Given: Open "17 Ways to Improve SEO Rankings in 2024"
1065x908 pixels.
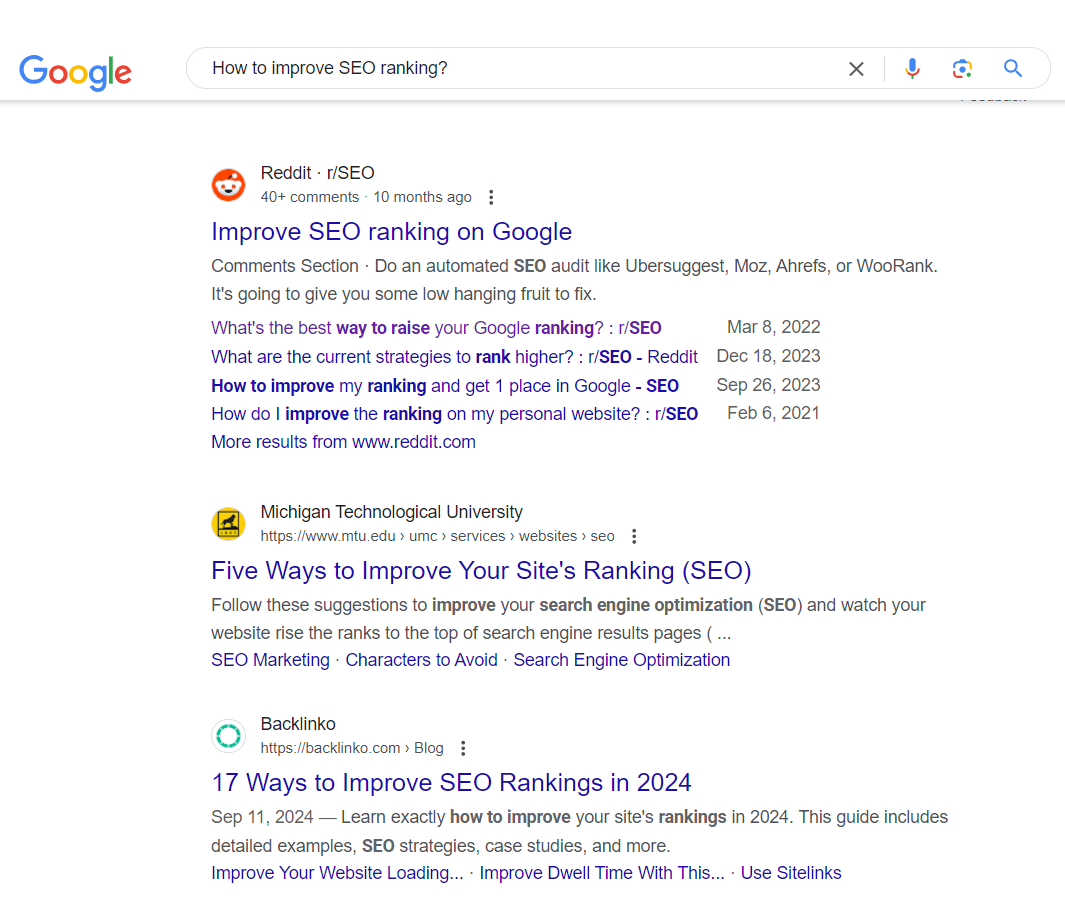Looking at the screenshot, I should (x=451, y=783).
